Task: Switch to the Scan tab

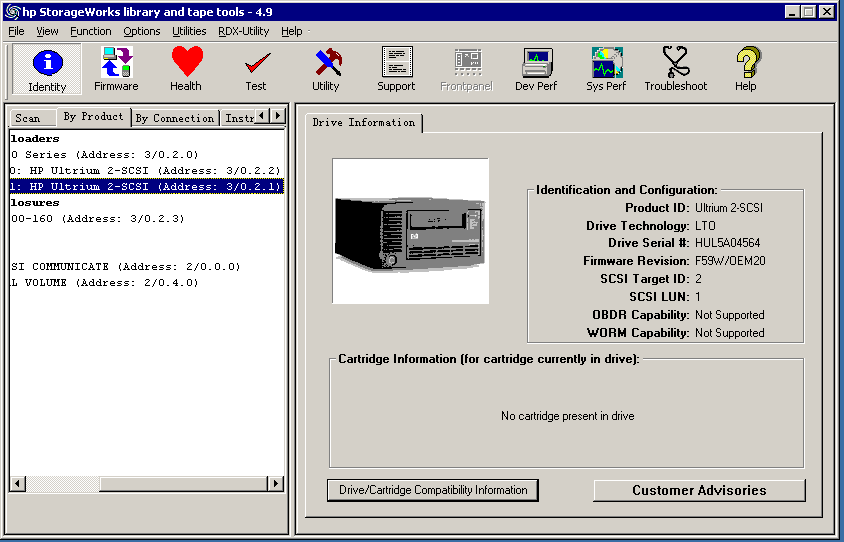Action: click(32, 118)
